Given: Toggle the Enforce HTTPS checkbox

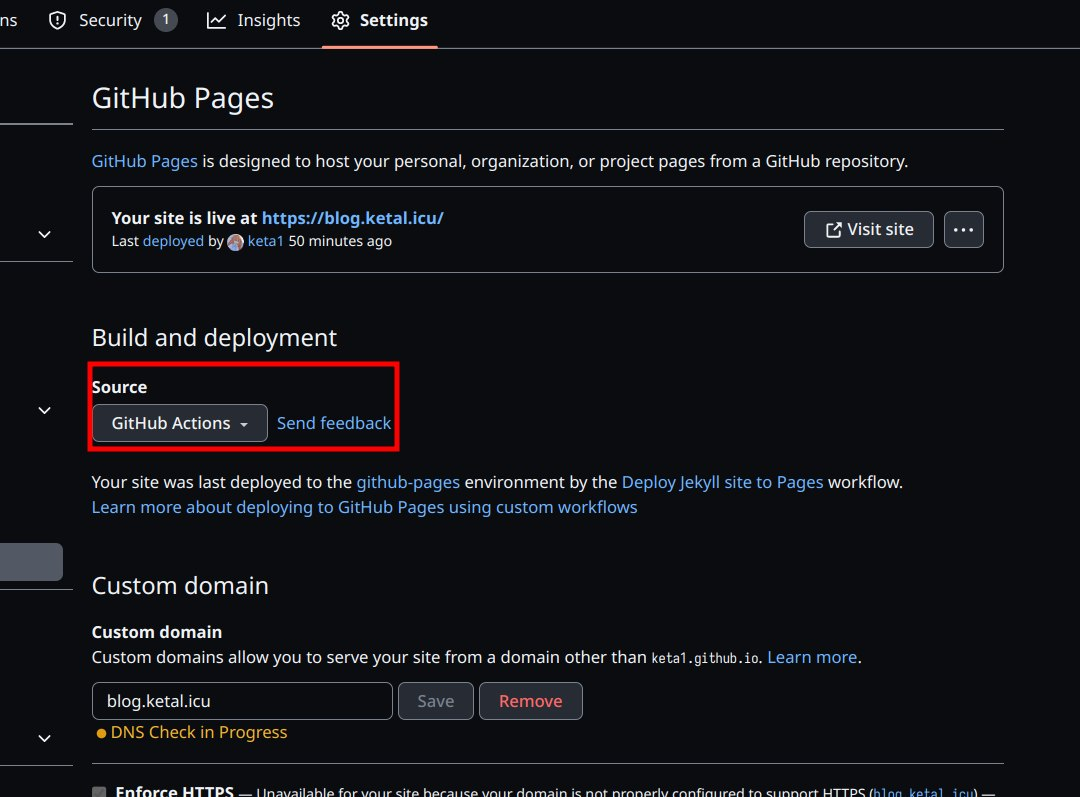Looking at the screenshot, I should [99, 792].
